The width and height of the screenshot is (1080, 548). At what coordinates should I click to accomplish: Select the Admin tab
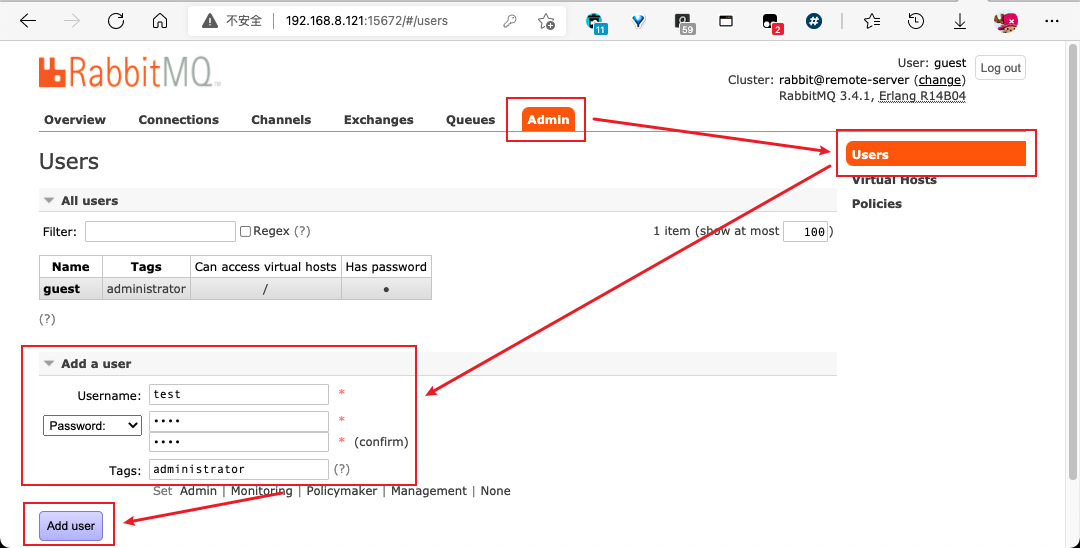(x=548, y=120)
